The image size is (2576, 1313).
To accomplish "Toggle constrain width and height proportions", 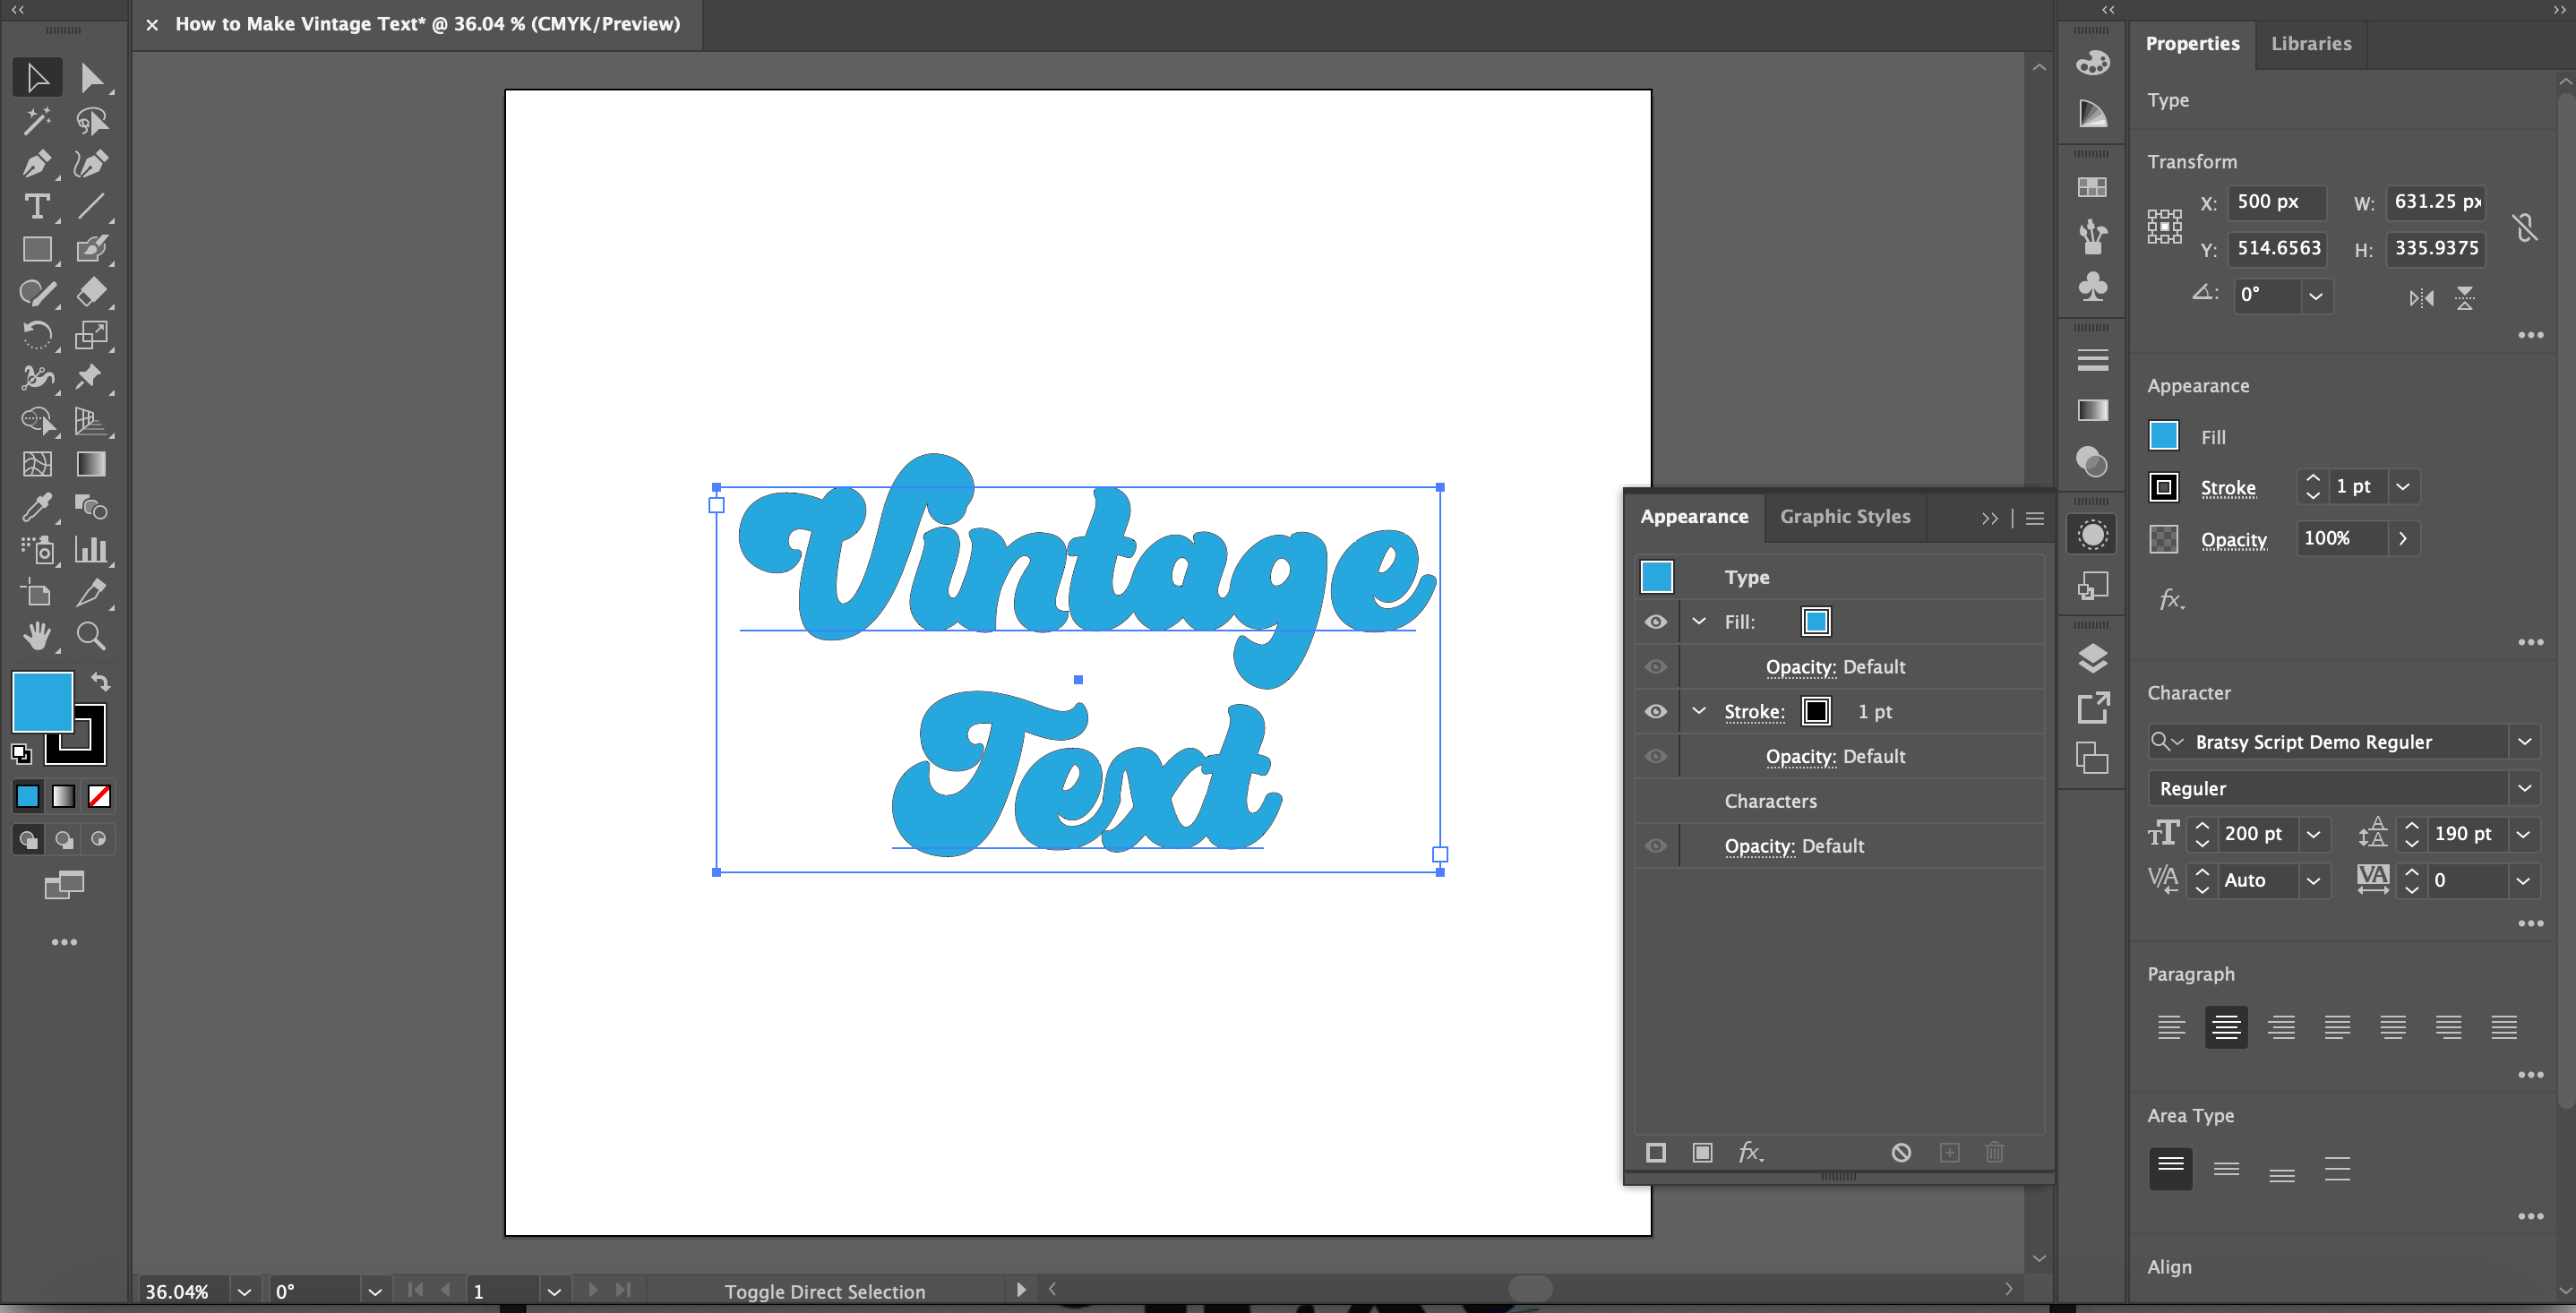I will (2525, 227).
